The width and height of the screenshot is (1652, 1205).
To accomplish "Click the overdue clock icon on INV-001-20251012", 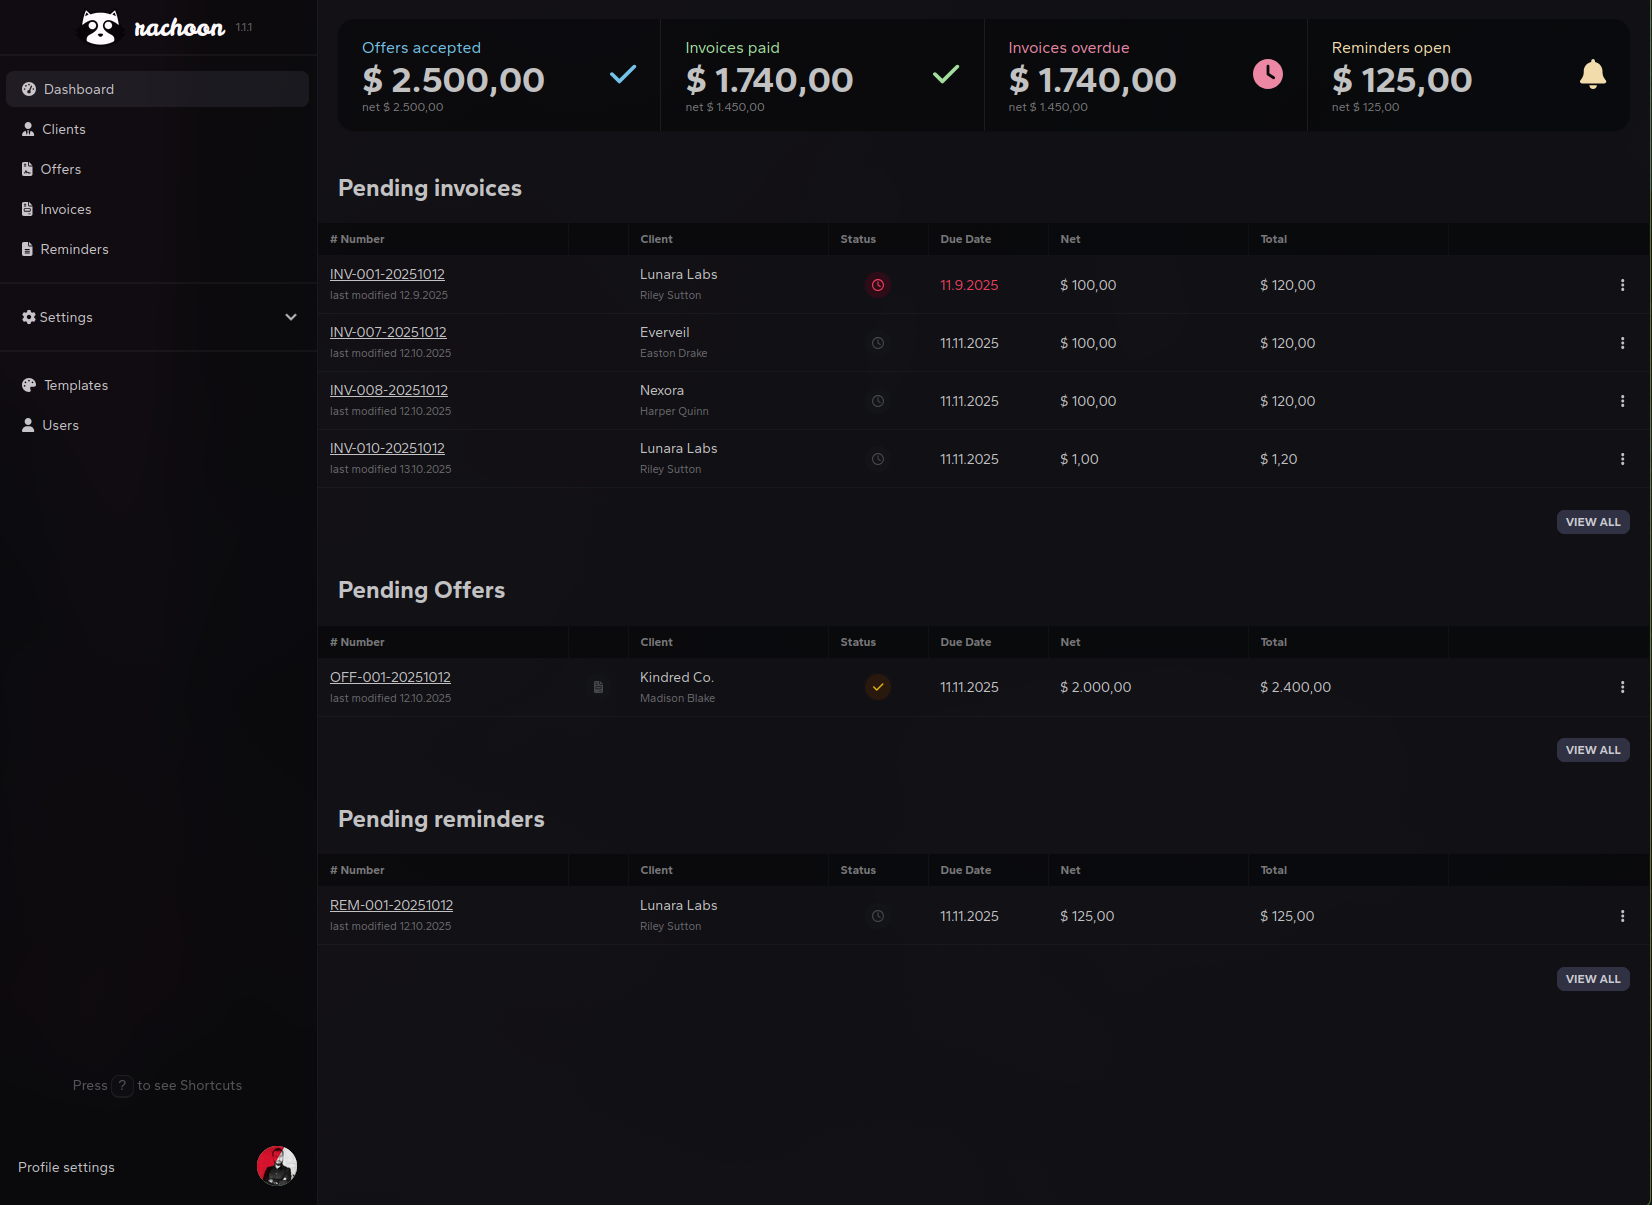I will point(878,285).
